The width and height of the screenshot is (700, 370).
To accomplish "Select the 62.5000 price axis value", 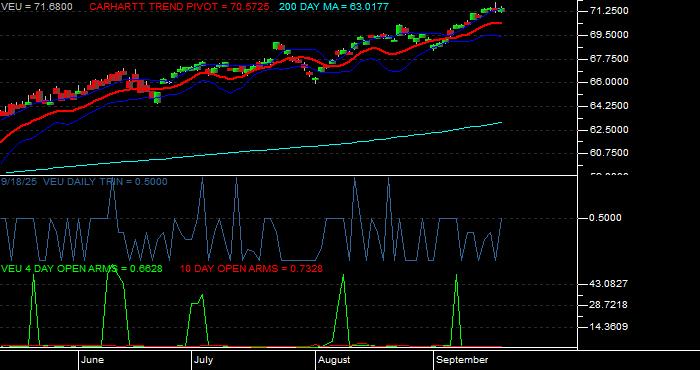I will point(609,129).
